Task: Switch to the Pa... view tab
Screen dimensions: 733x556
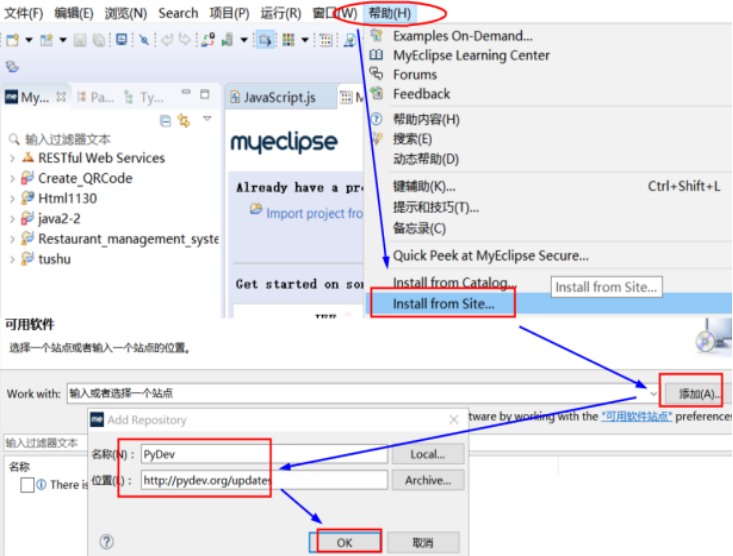Action: [x=95, y=97]
